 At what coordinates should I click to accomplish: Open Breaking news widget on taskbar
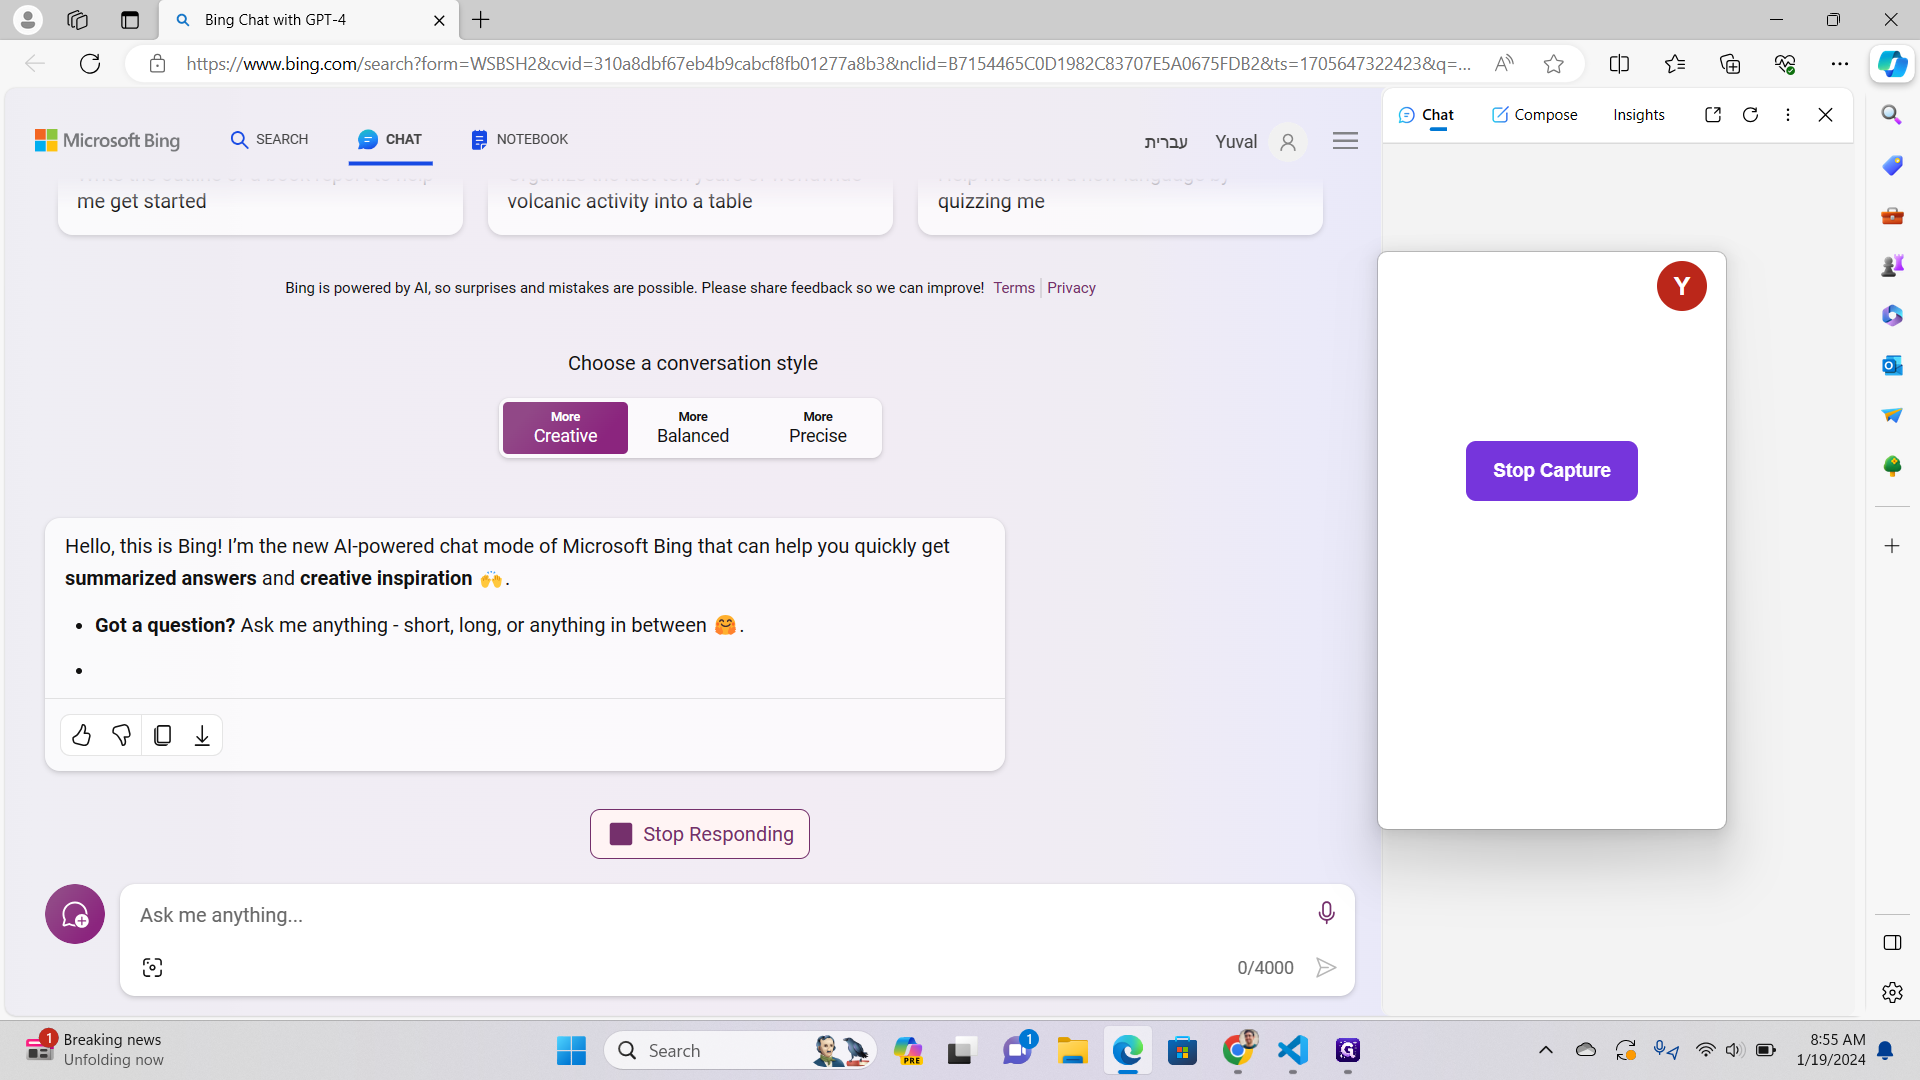pos(95,1050)
